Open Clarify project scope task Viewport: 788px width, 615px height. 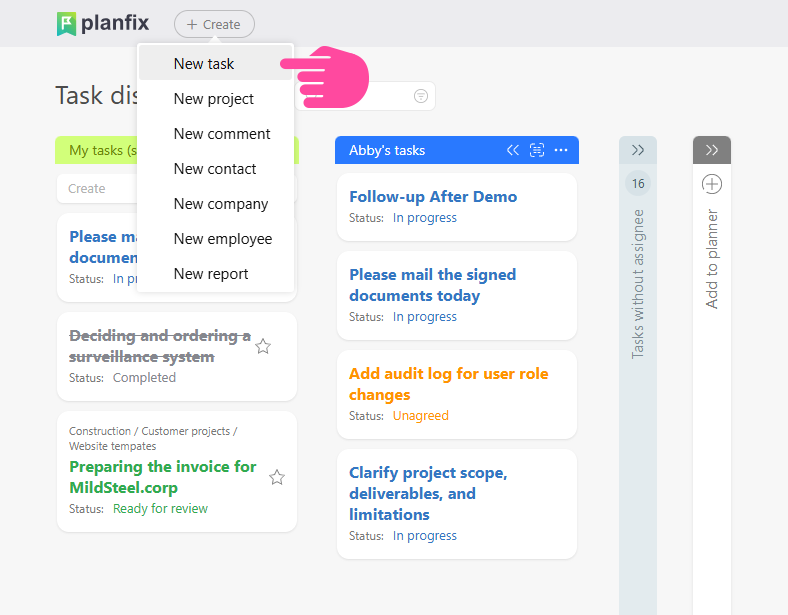[x=428, y=493]
